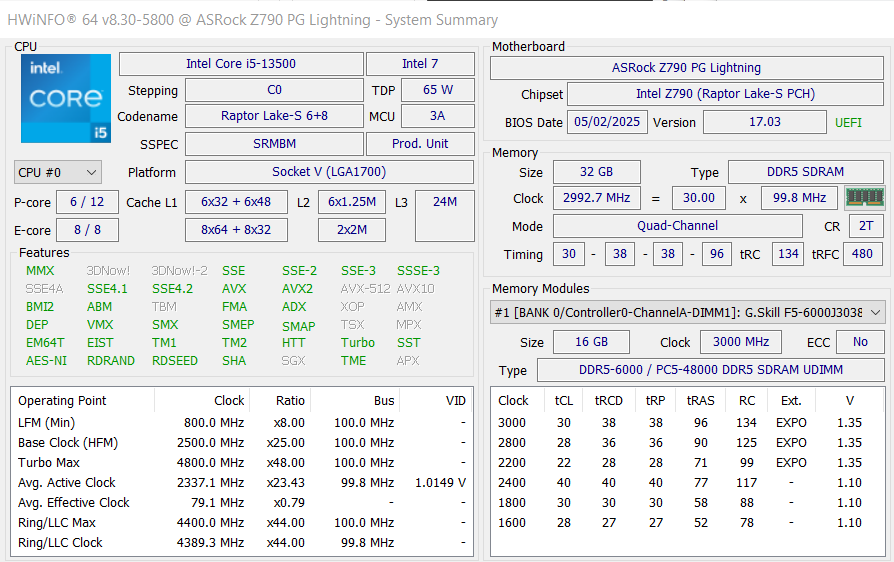The width and height of the screenshot is (894, 562).
Task: Click the 24M L3 cache field
Action: pos(444,202)
